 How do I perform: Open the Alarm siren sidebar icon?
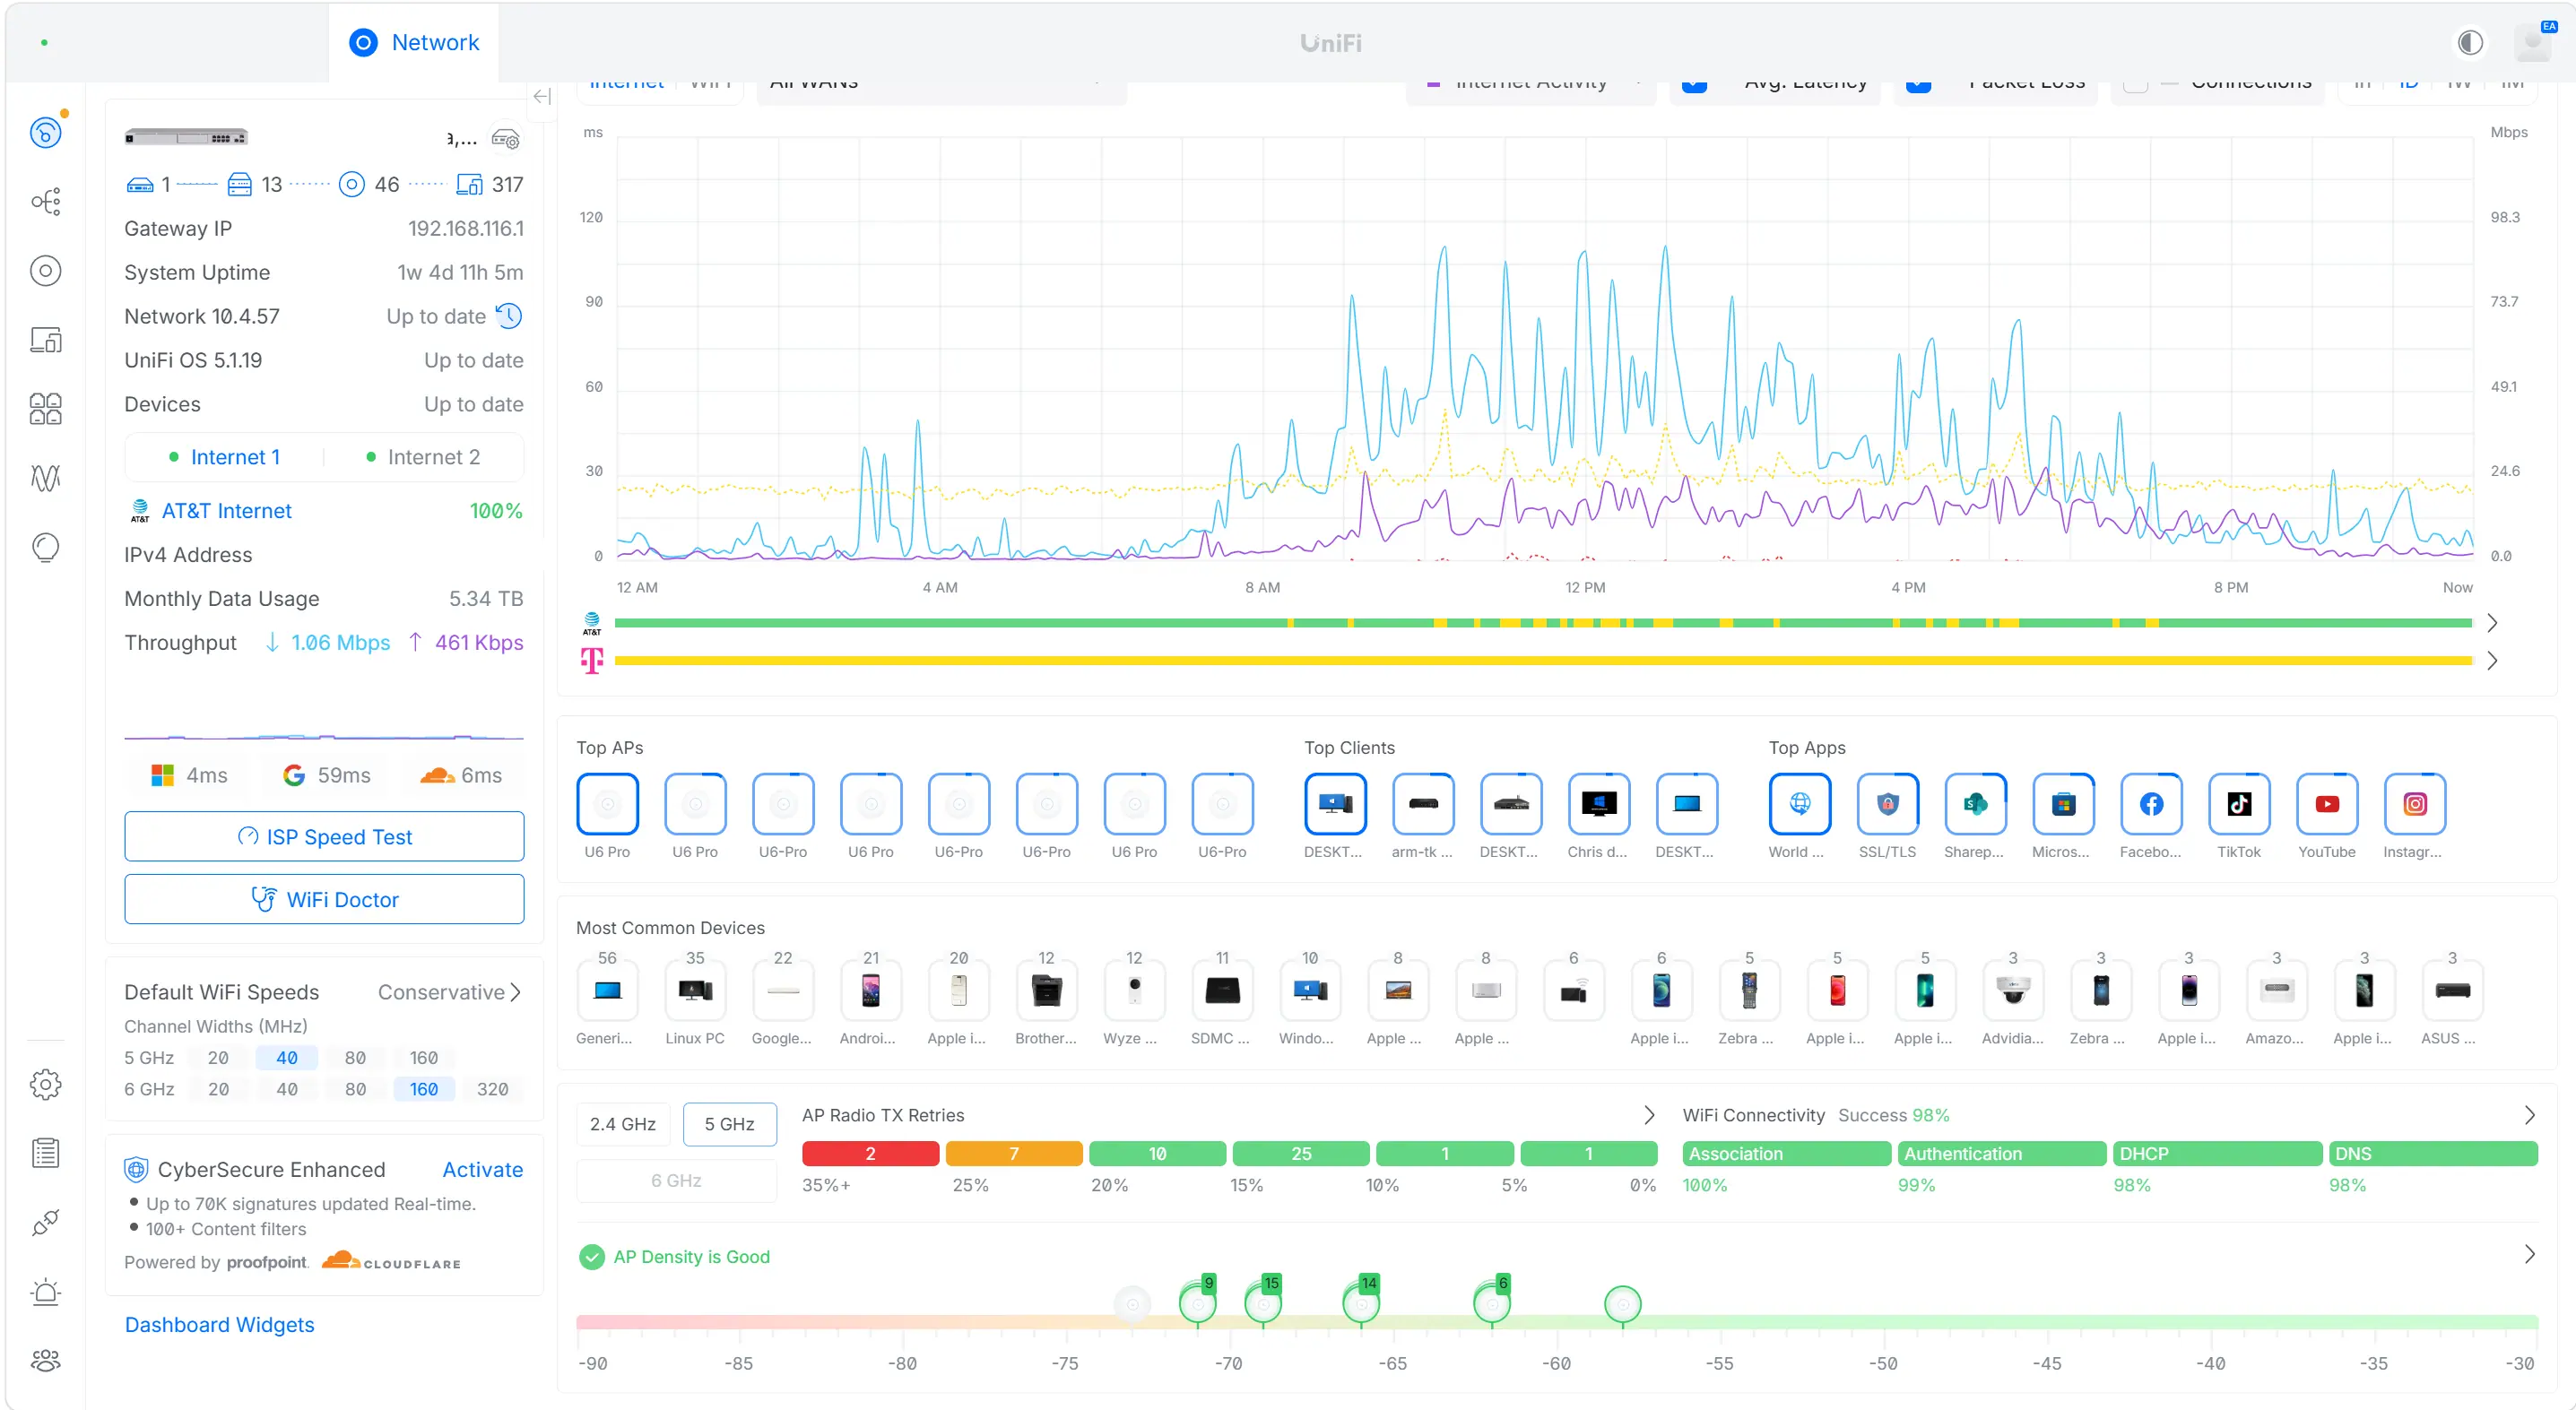(46, 1292)
